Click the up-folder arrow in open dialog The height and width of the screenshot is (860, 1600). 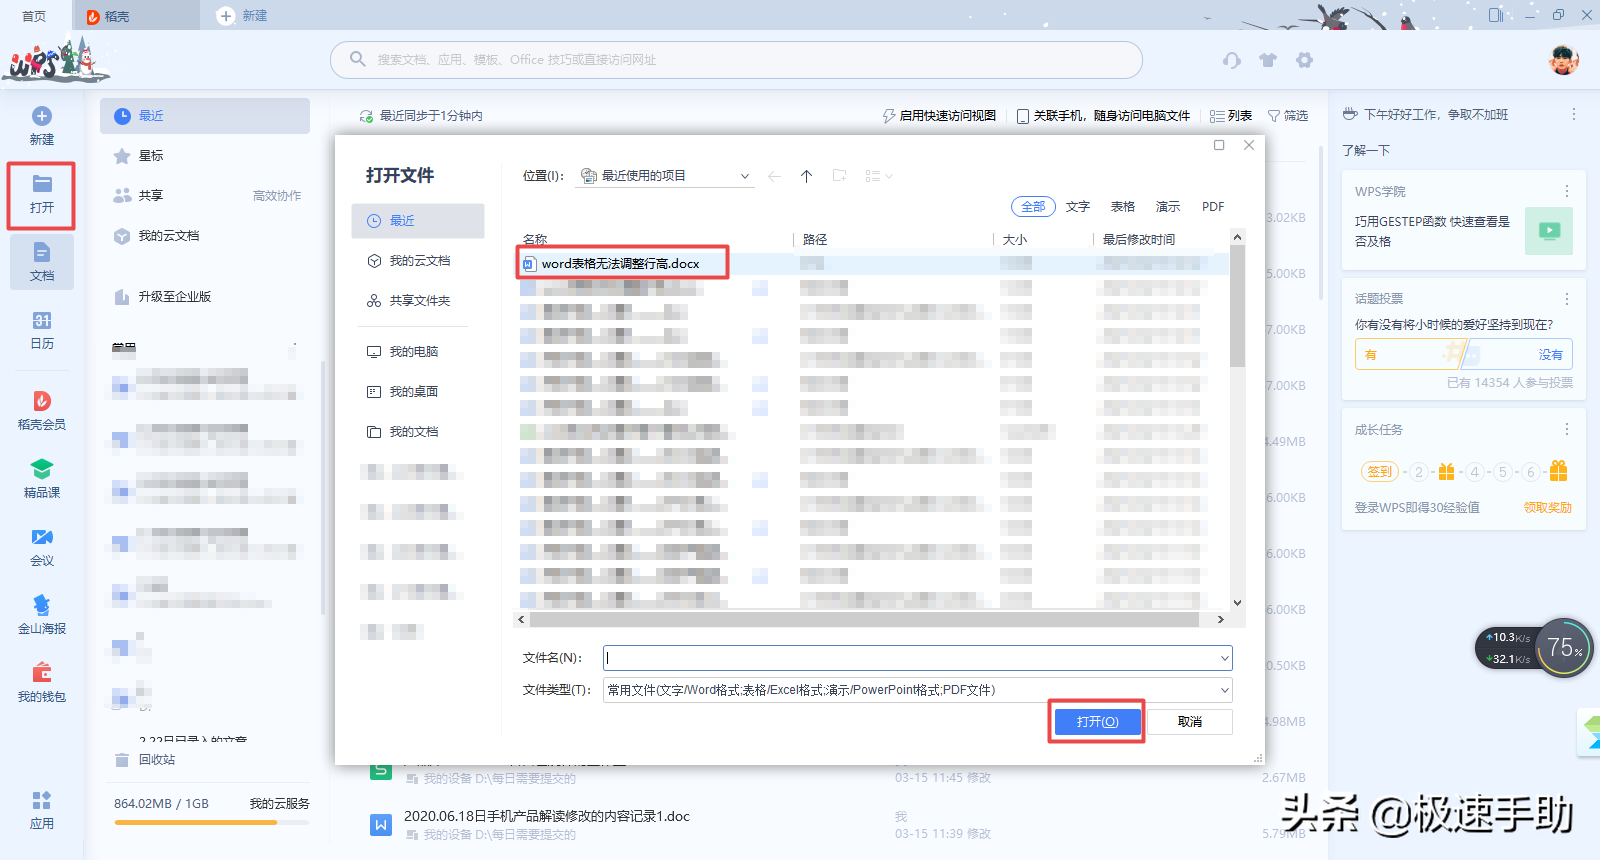806,176
